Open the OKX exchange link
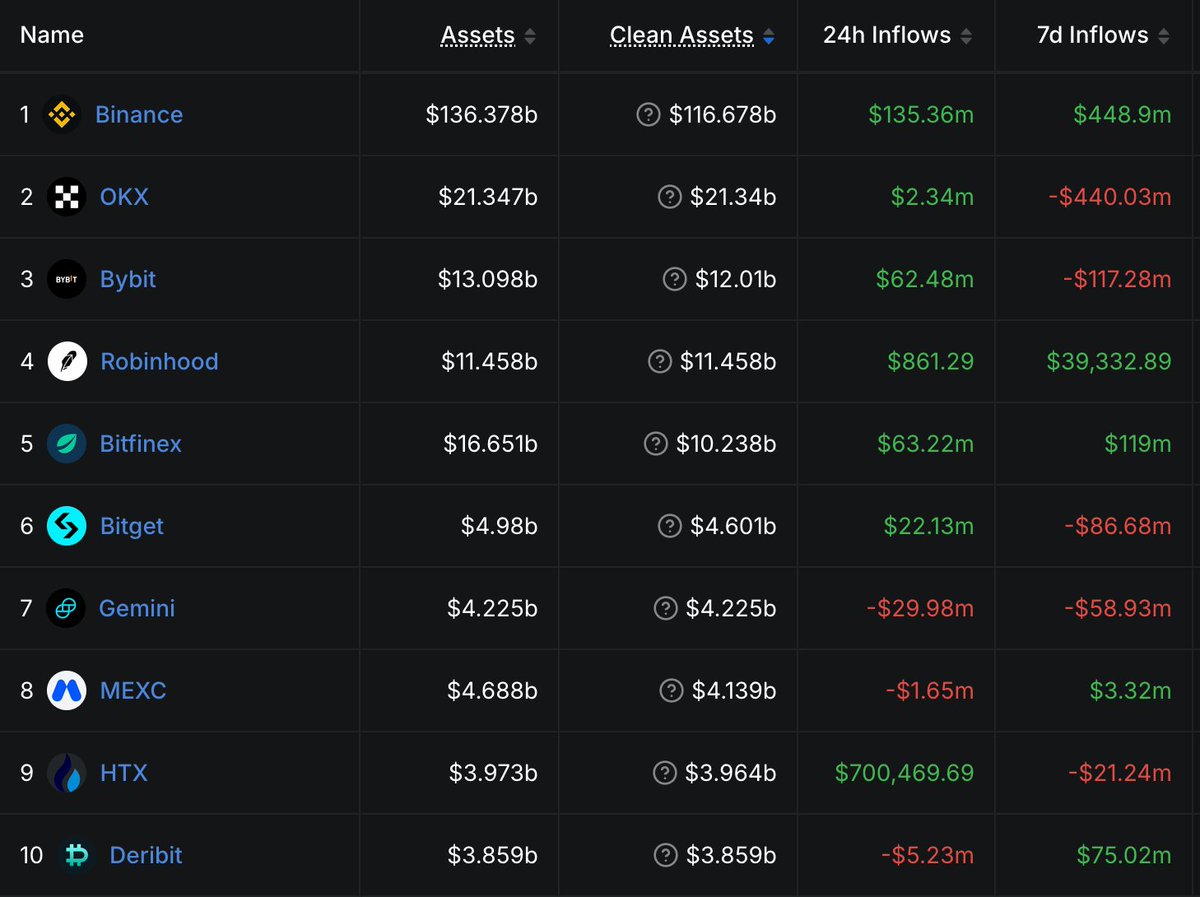This screenshot has width=1200, height=897. (124, 197)
